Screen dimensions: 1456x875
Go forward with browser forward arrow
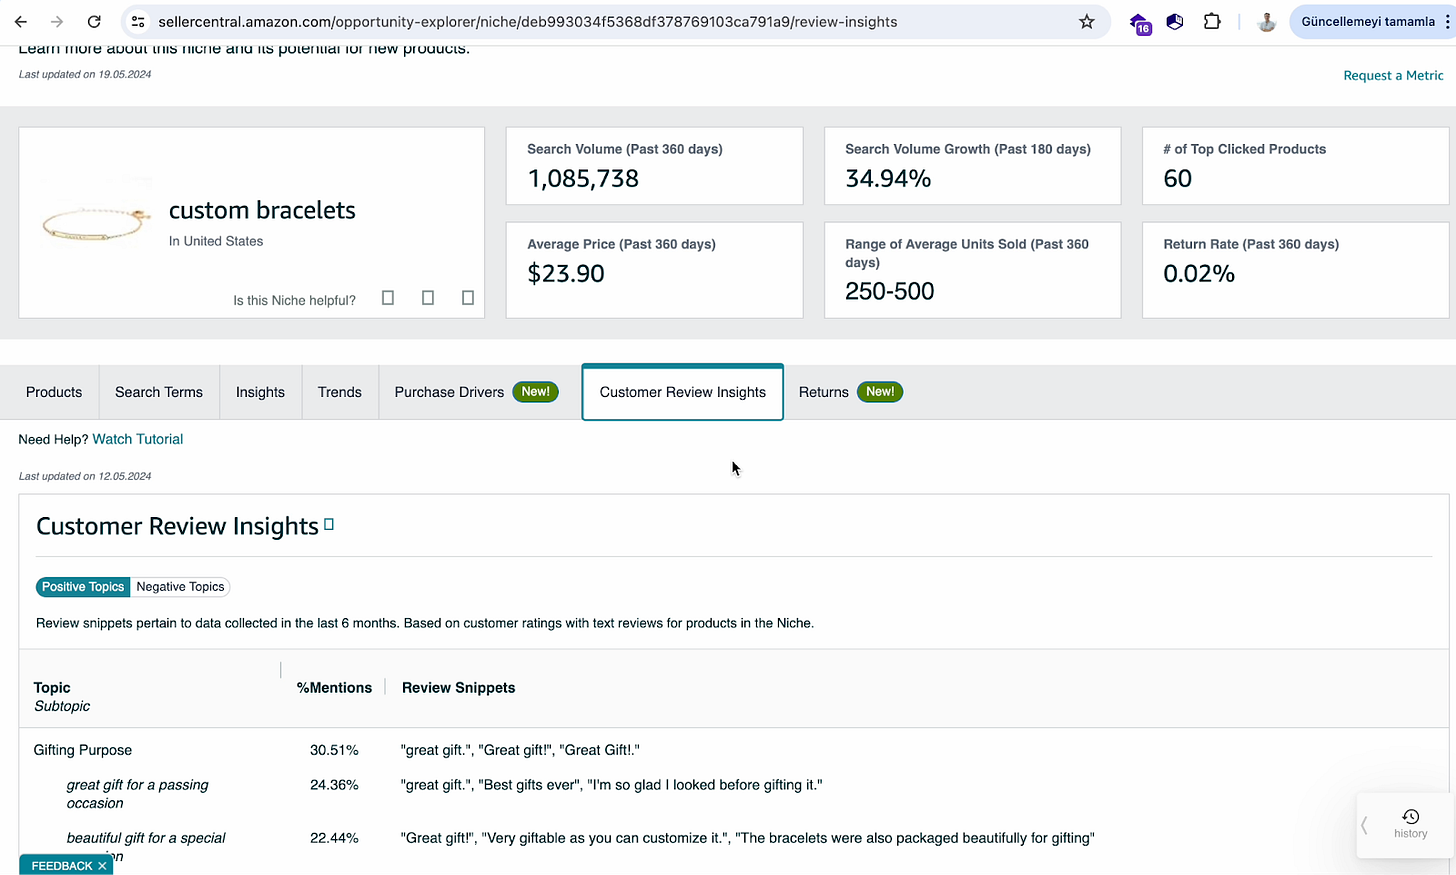pos(57,21)
